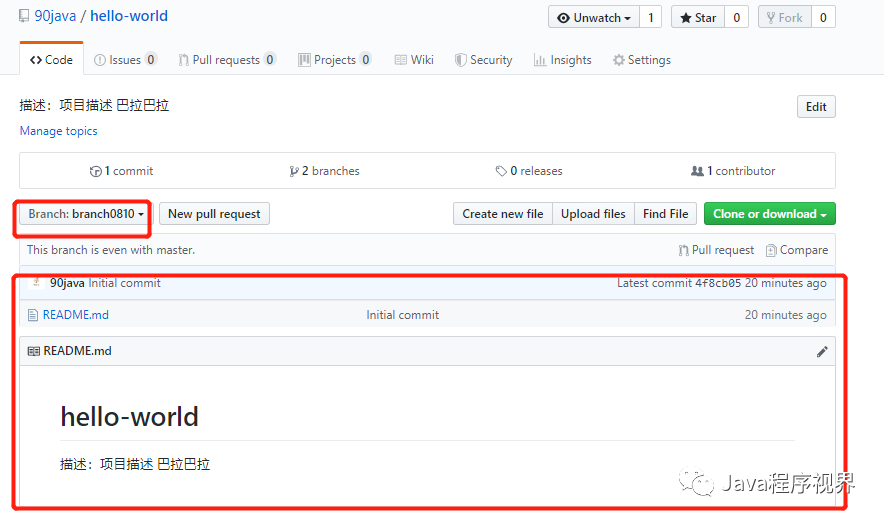This screenshot has width=884, height=522.
Task: Open the 0 releases page
Action: pyautogui.click(x=529, y=171)
